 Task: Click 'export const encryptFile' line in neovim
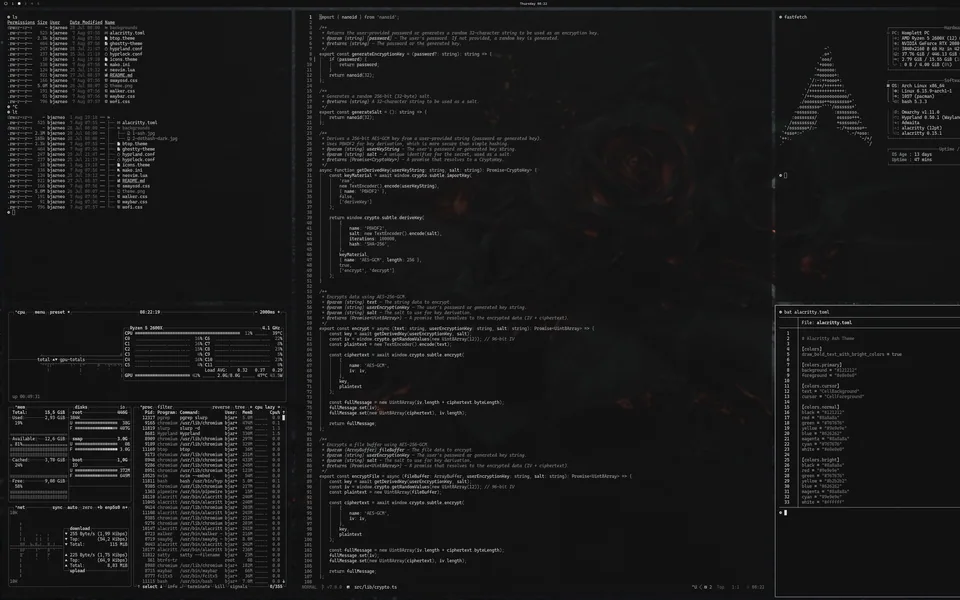point(475,476)
